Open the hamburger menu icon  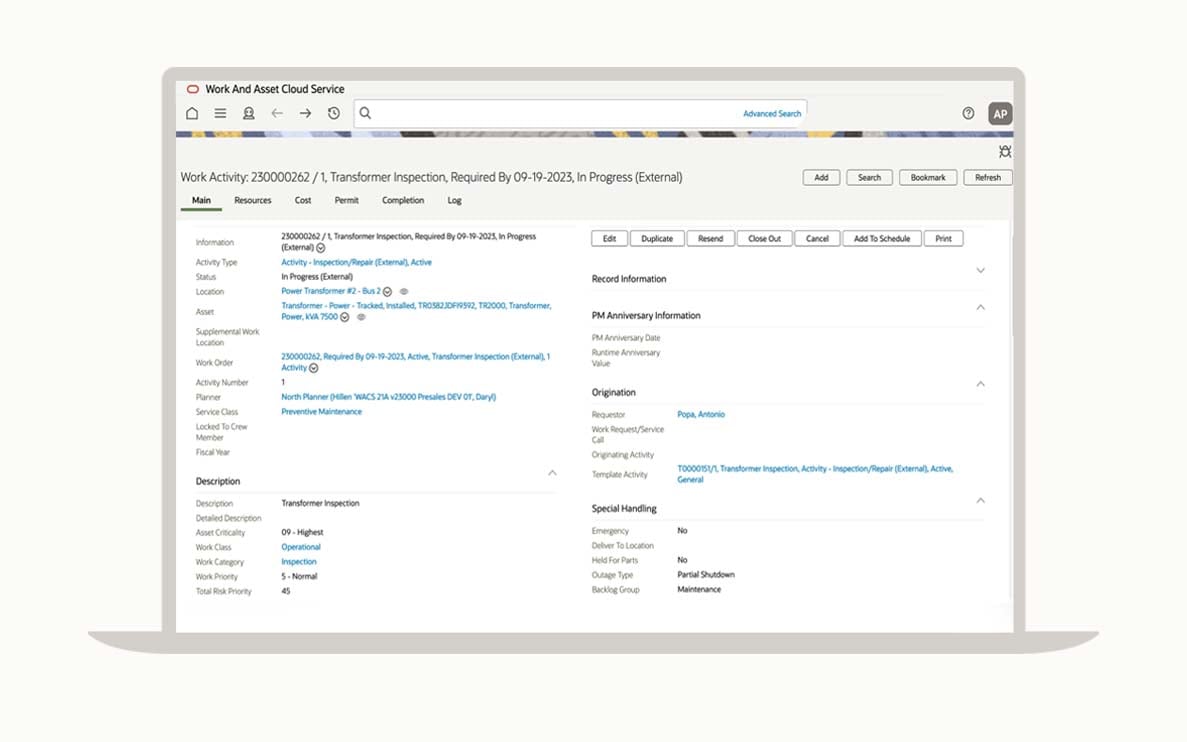[220, 114]
